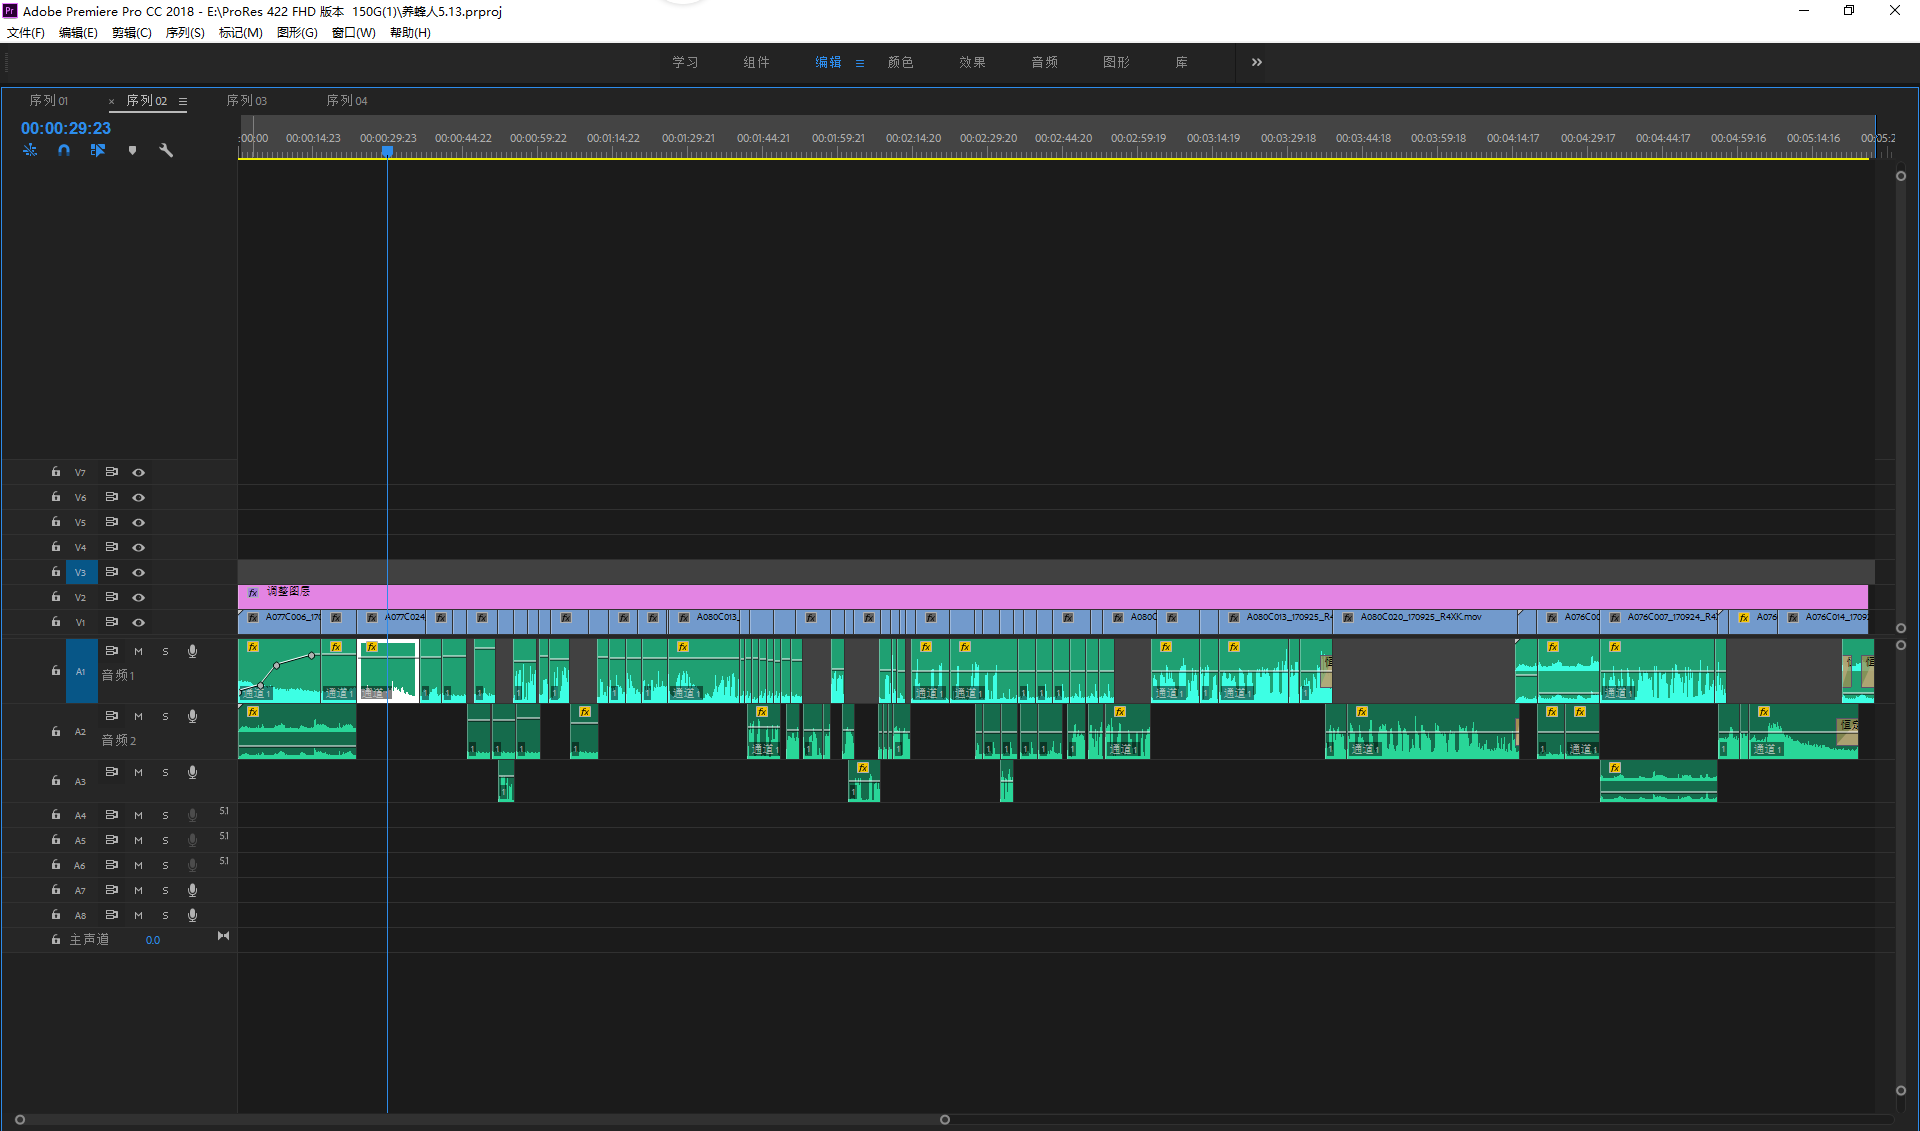The height and width of the screenshot is (1131, 1920).
Task: Hide track V2 using eye icon
Action: [x=139, y=597]
